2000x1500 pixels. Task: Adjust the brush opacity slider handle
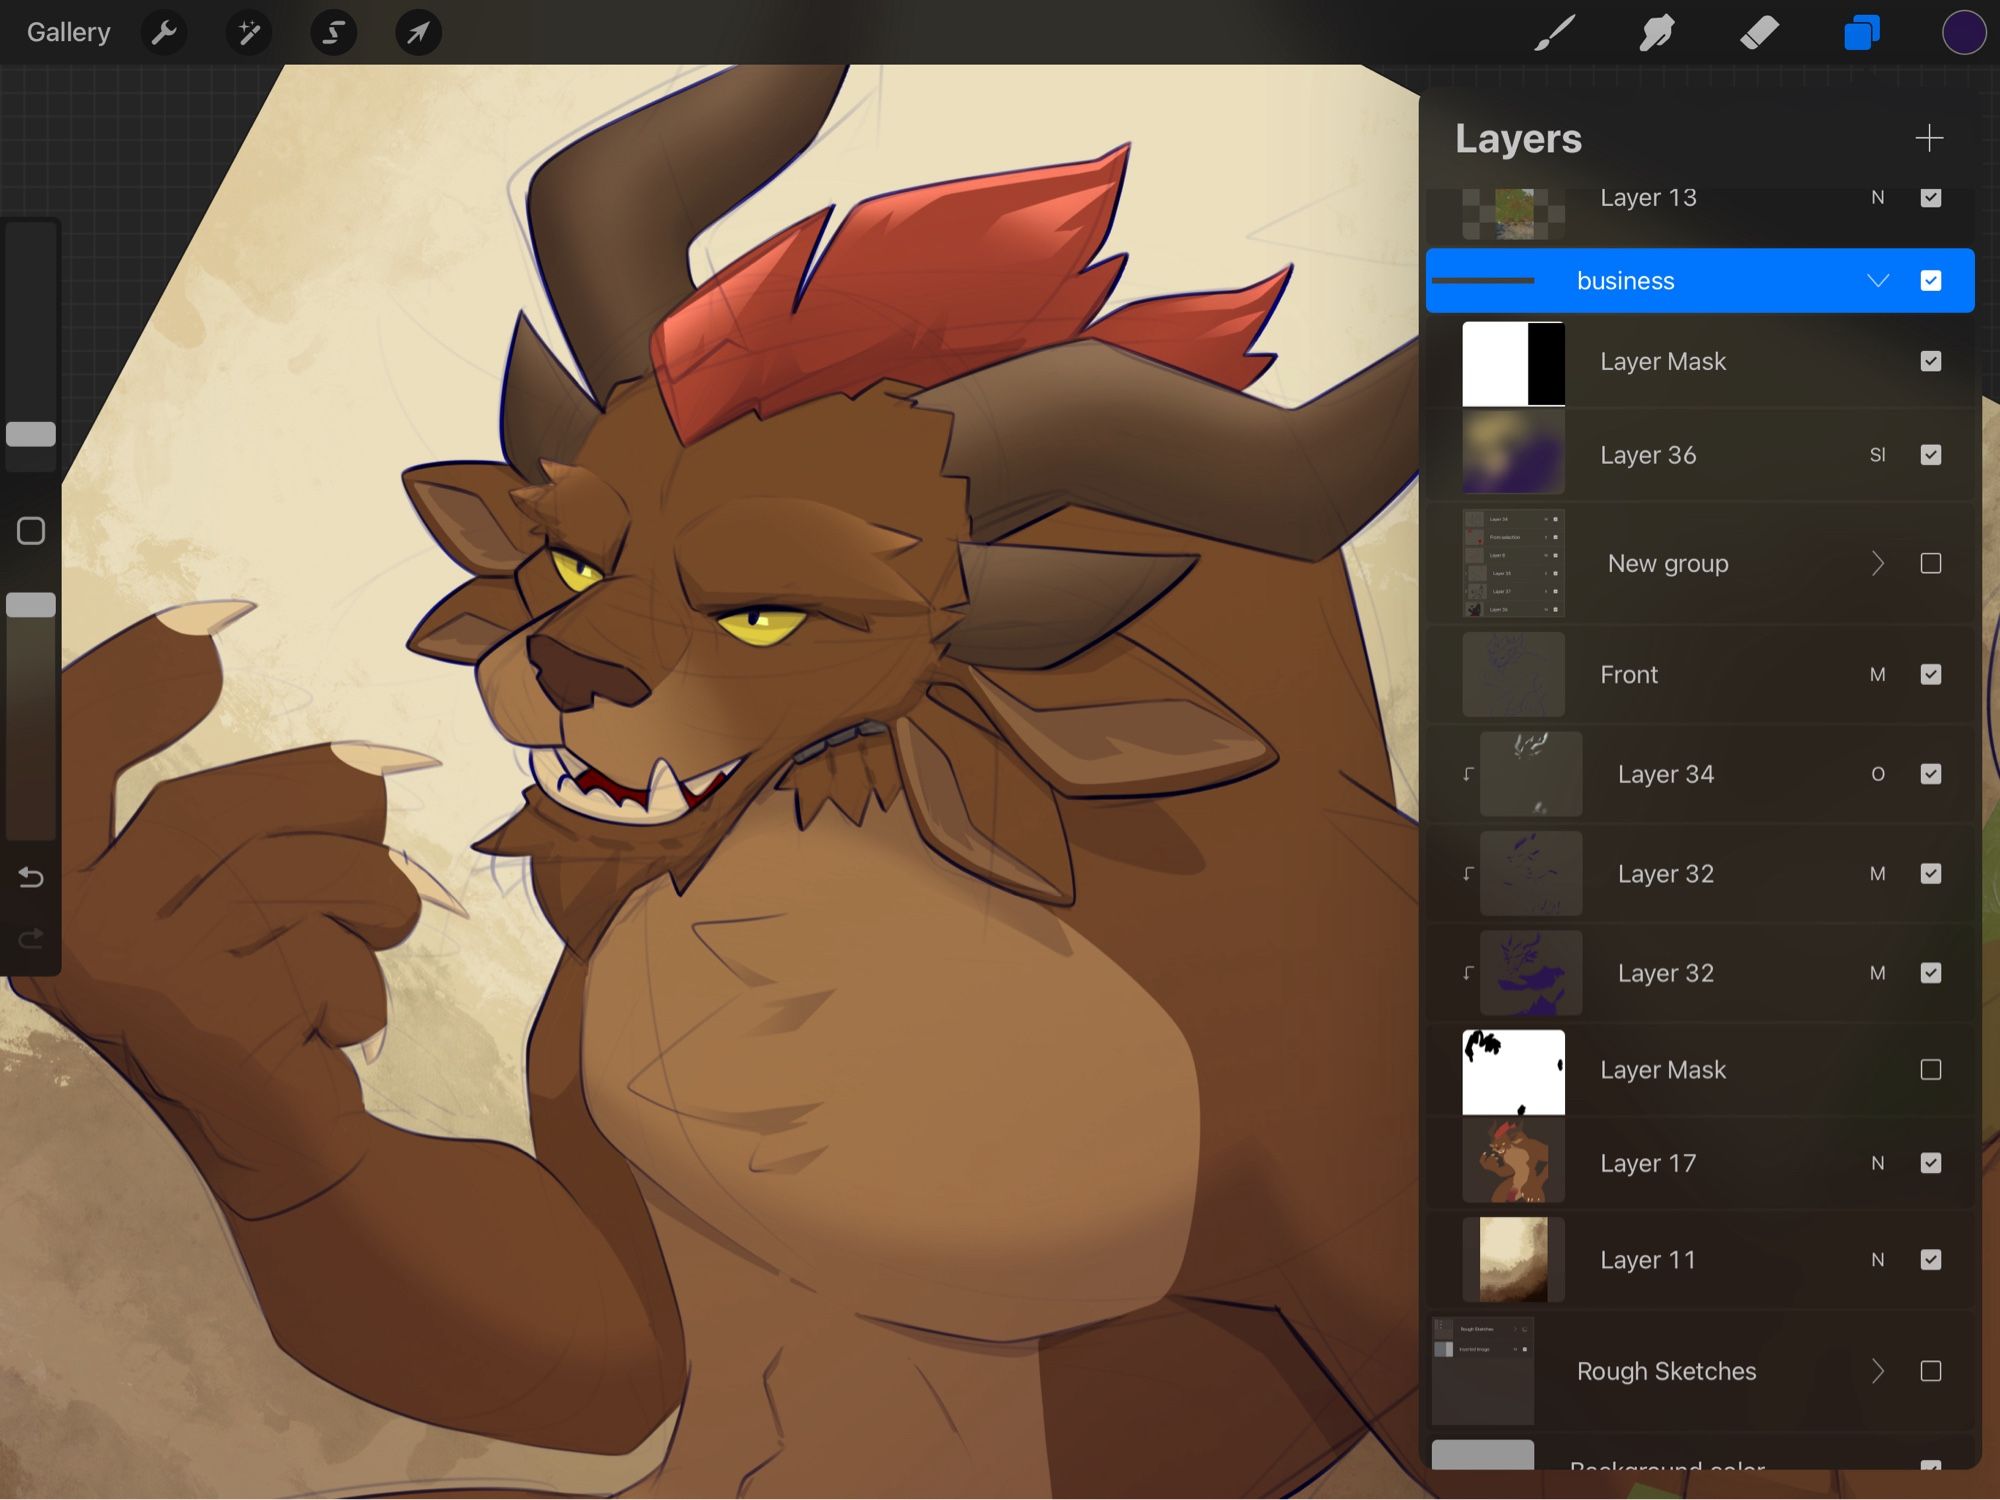click(31, 605)
